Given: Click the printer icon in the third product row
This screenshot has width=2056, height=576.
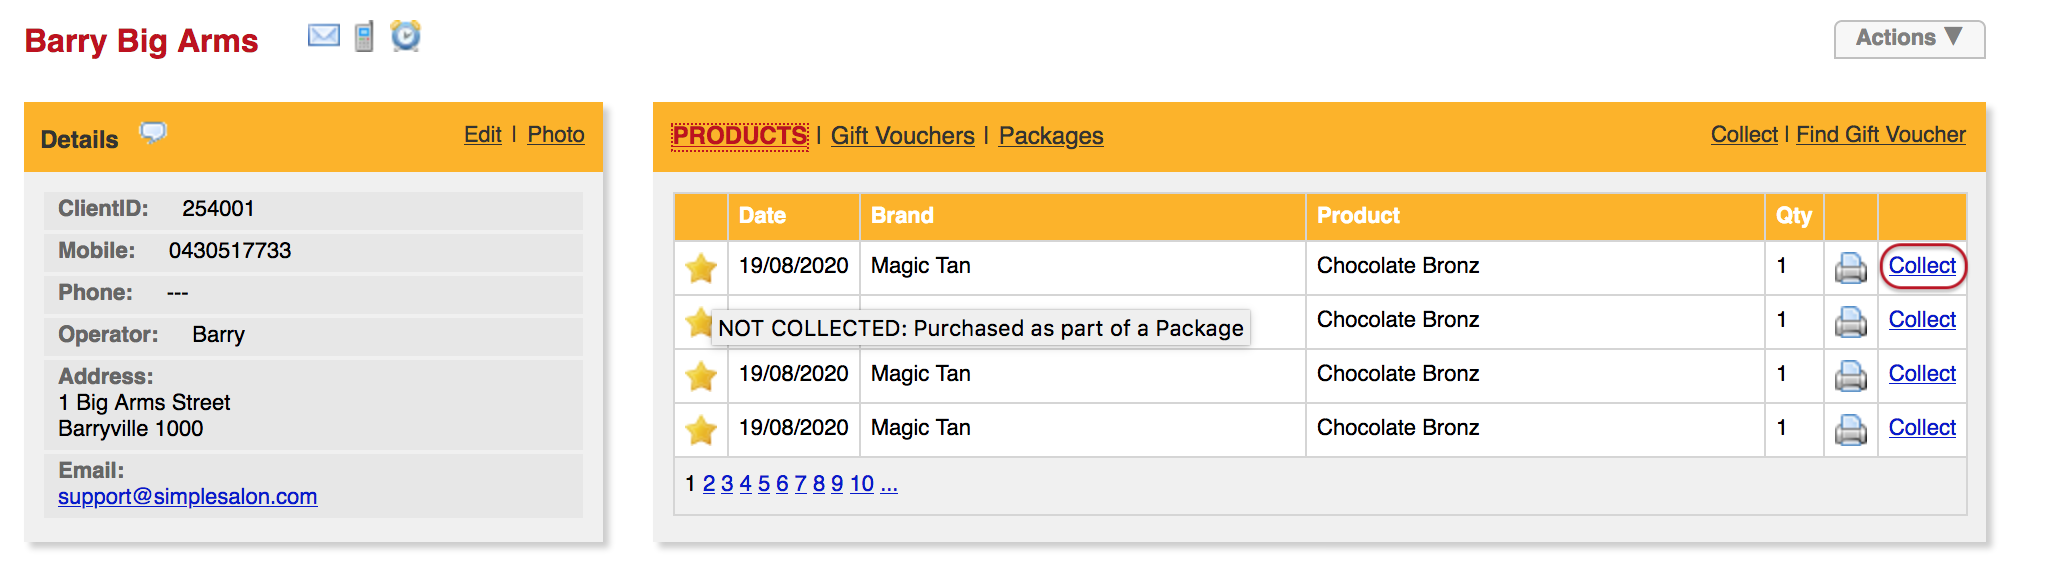Looking at the screenshot, I should 1850,375.
